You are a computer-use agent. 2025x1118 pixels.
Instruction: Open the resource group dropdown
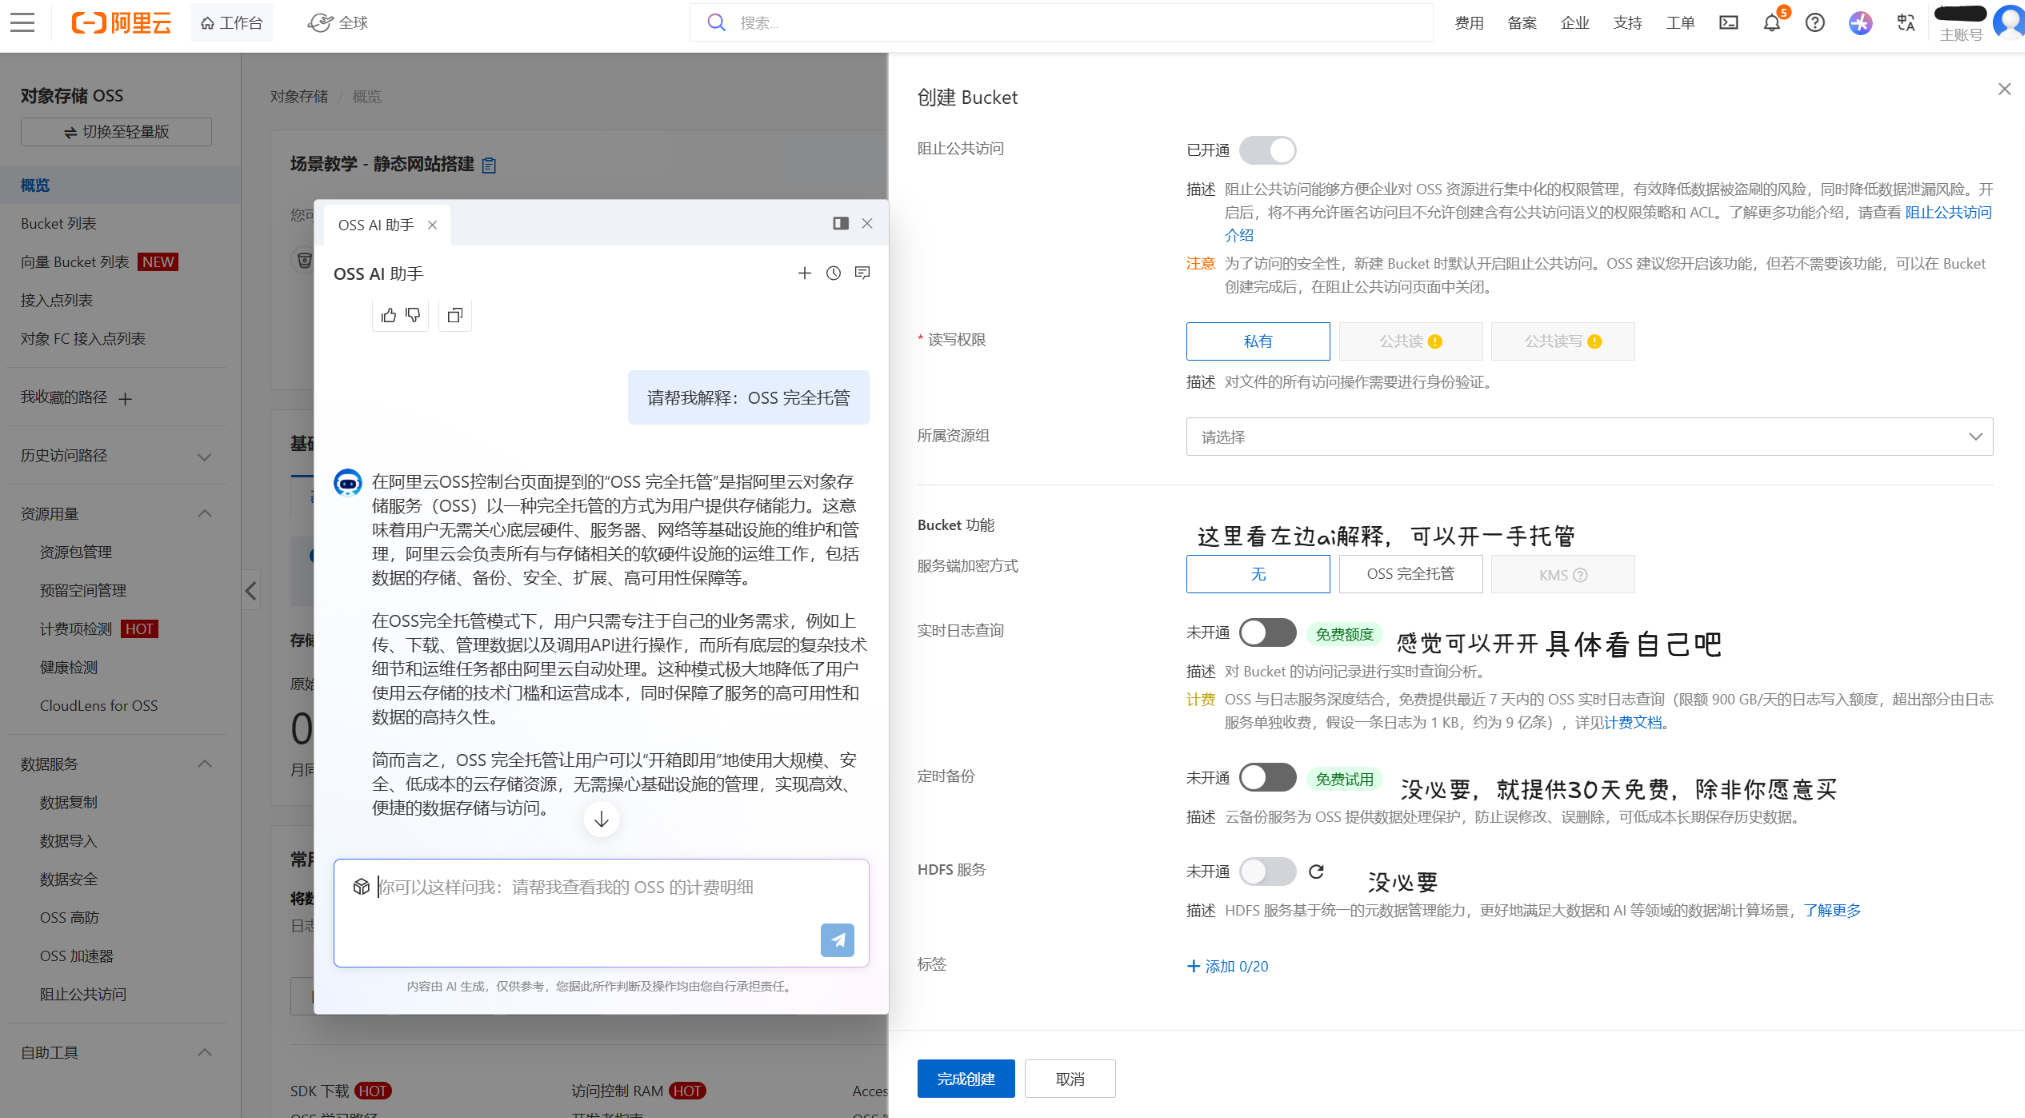click(x=1588, y=437)
